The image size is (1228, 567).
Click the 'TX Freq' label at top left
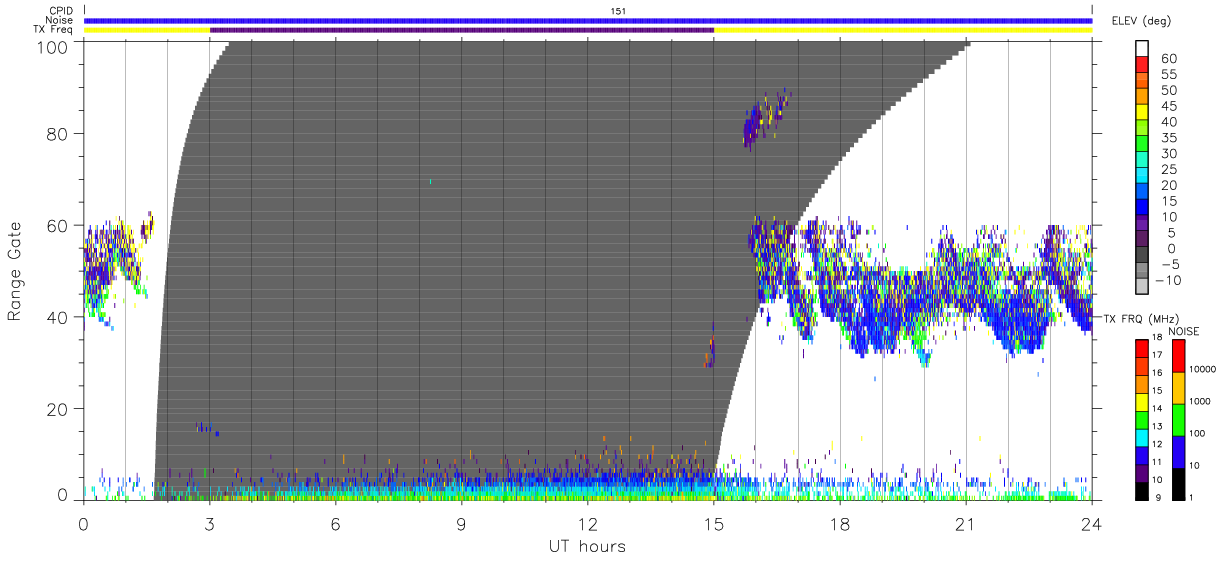point(53,30)
